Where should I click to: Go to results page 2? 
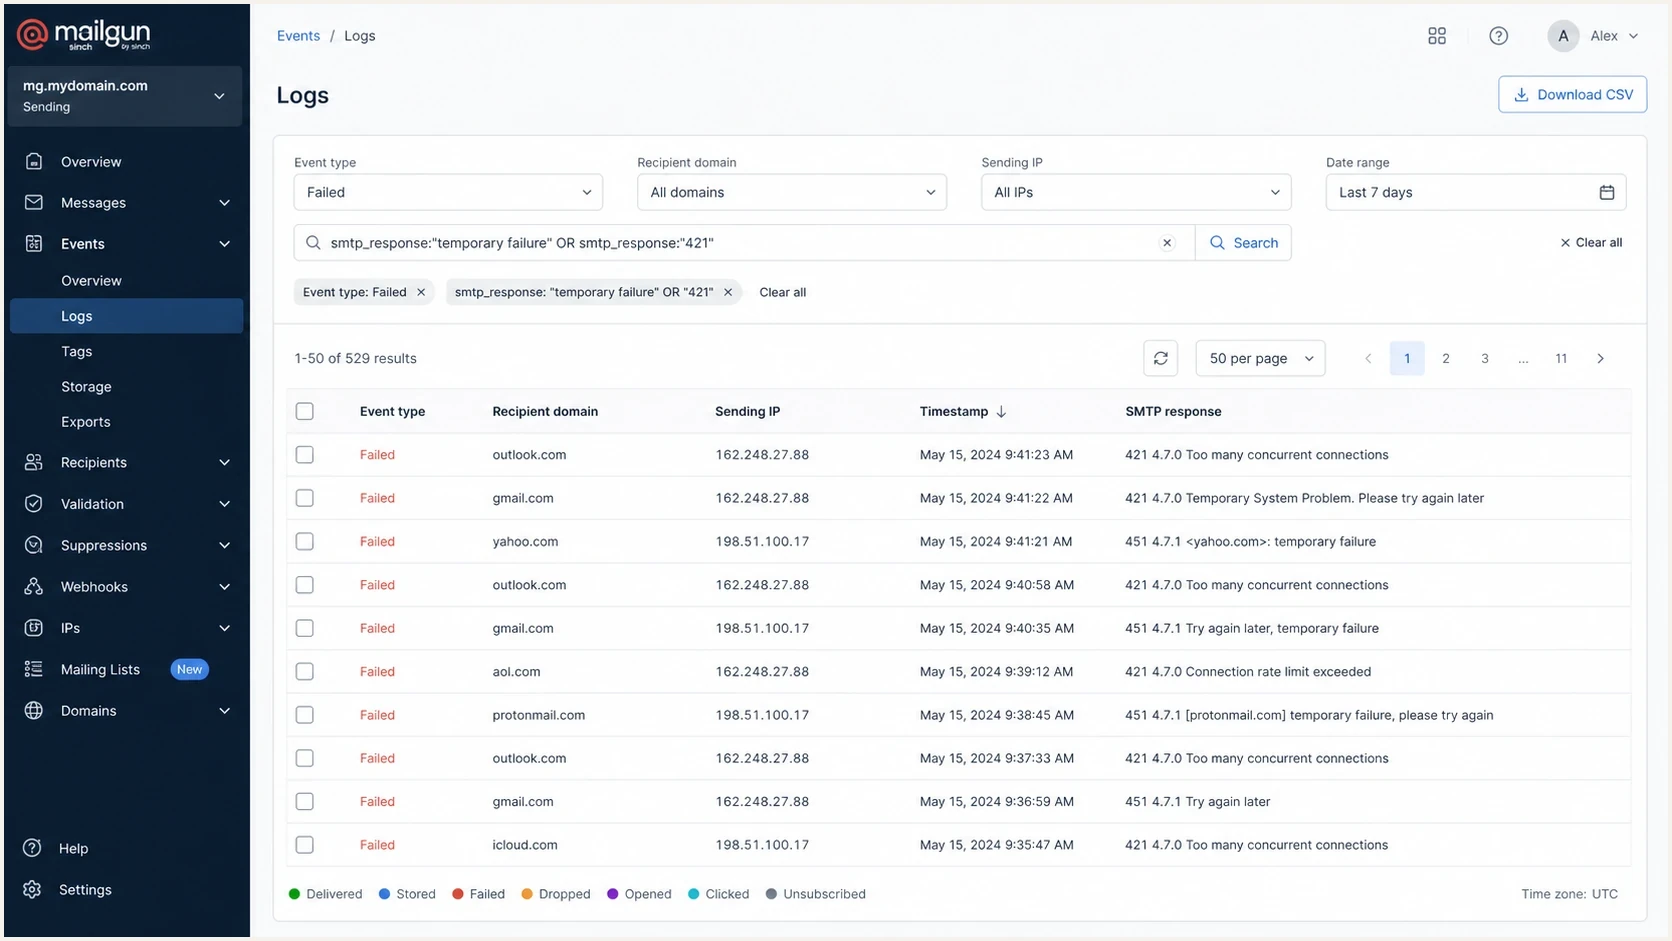pyautogui.click(x=1445, y=358)
